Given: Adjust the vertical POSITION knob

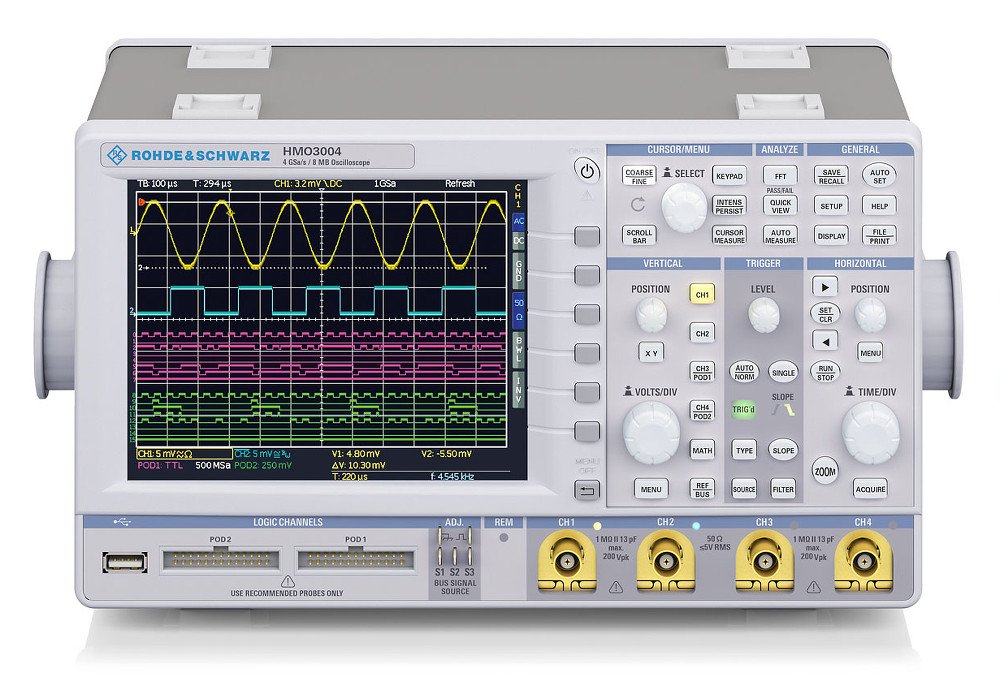Looking at the screenshot, I should point(651,315).
